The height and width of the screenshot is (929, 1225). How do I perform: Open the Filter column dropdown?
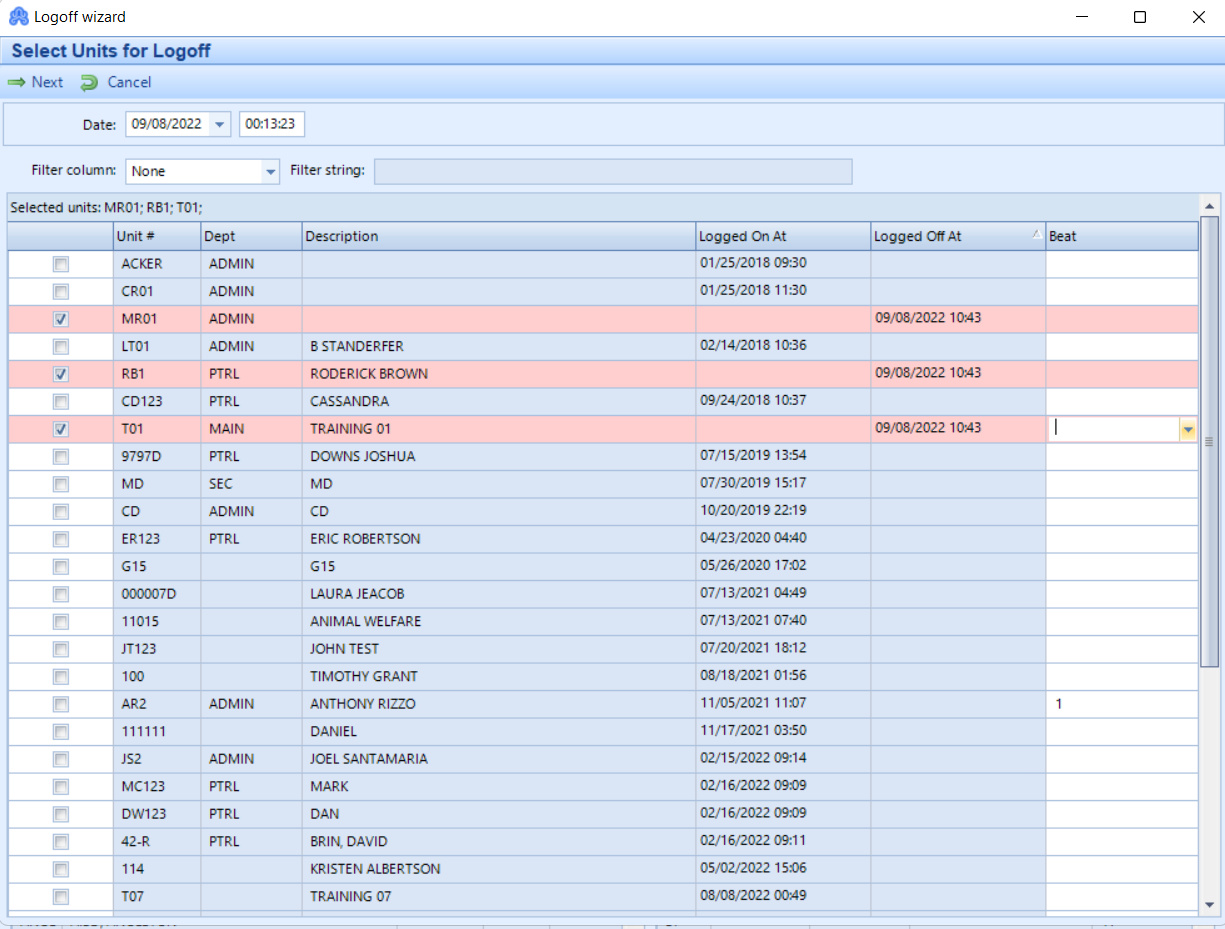click(269, 171)
